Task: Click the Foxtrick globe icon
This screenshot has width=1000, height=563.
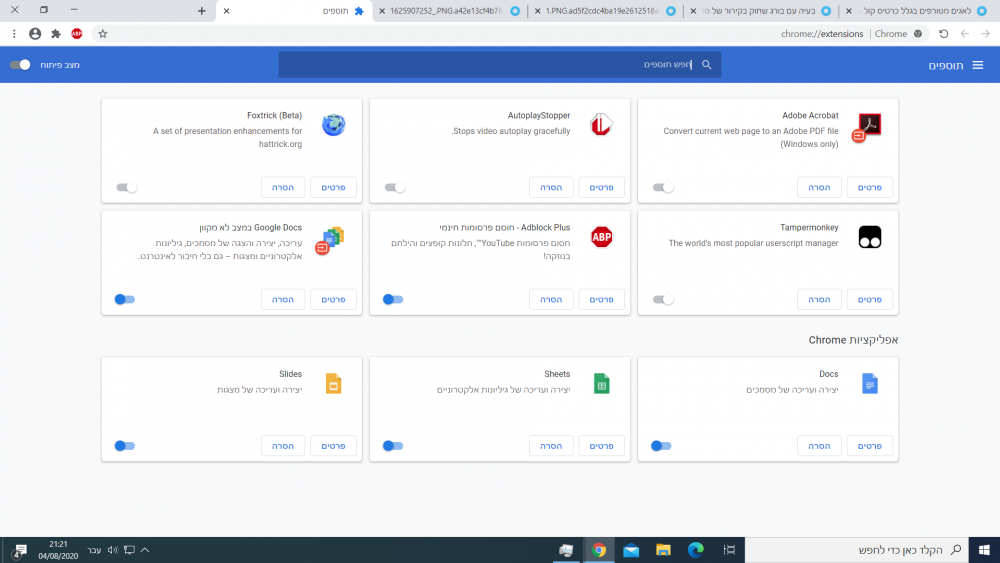Action: pyautogui.click(x=333, y=124)
